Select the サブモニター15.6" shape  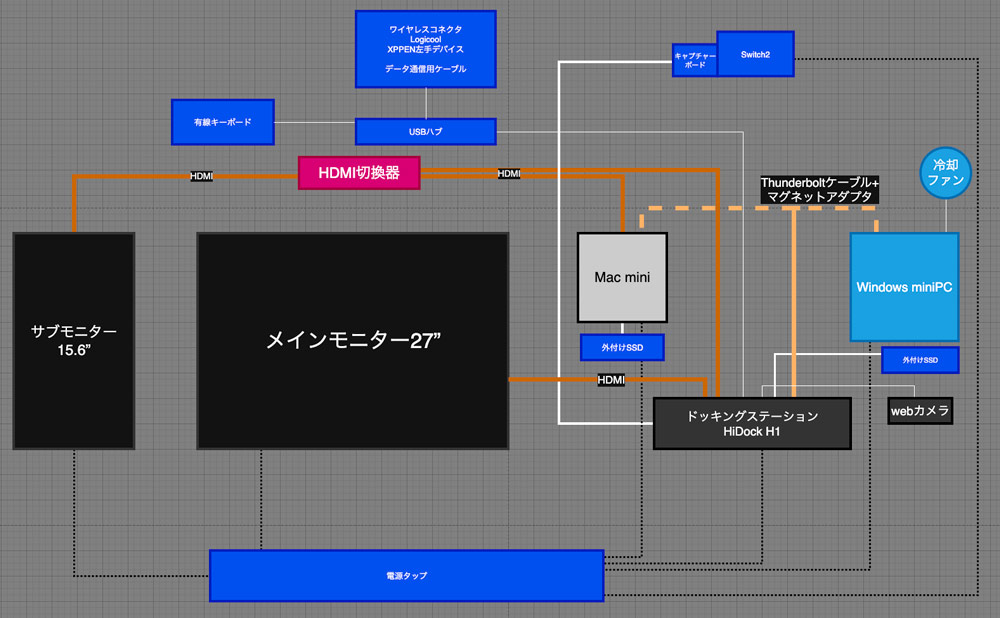pos(73,340)
